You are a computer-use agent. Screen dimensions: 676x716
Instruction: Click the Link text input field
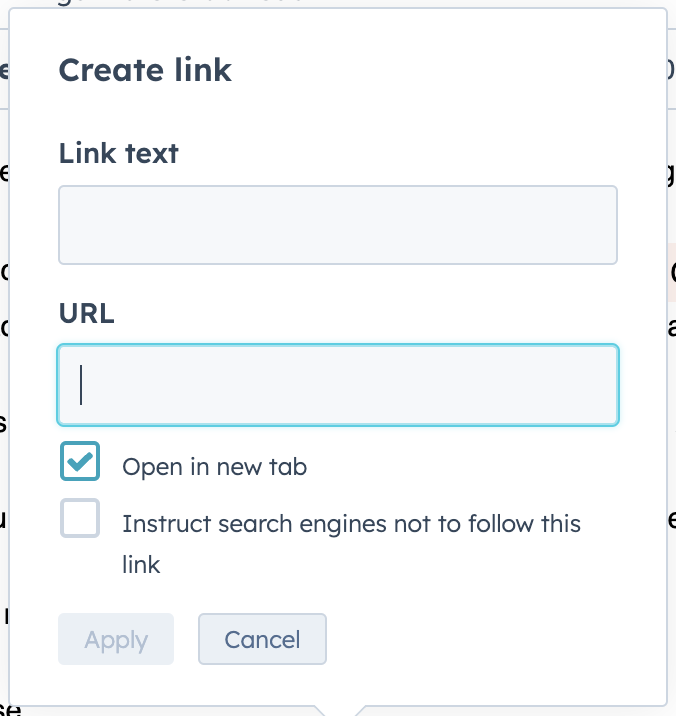click(x=337, y=225)
